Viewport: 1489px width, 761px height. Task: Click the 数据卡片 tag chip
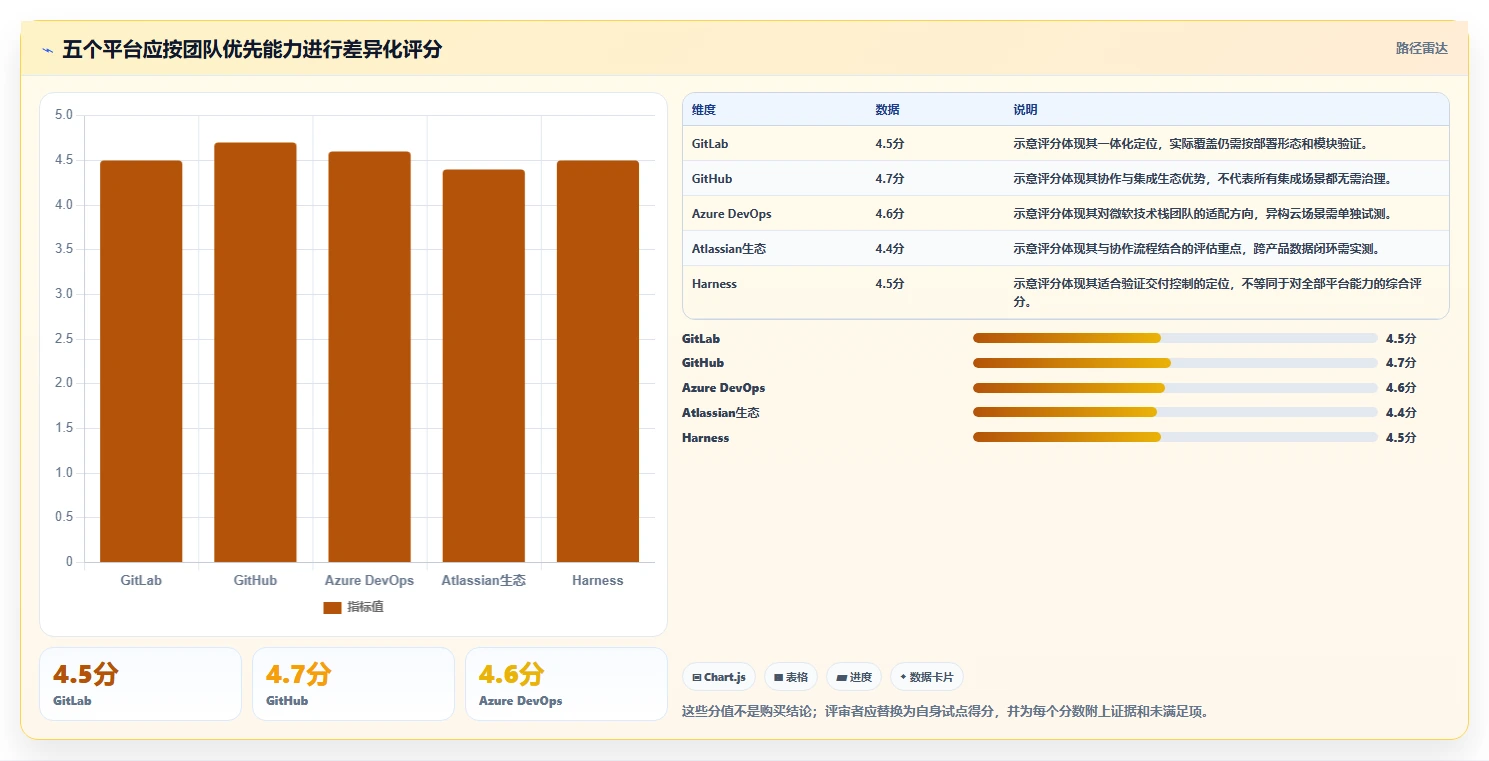[x=927, y=677]
